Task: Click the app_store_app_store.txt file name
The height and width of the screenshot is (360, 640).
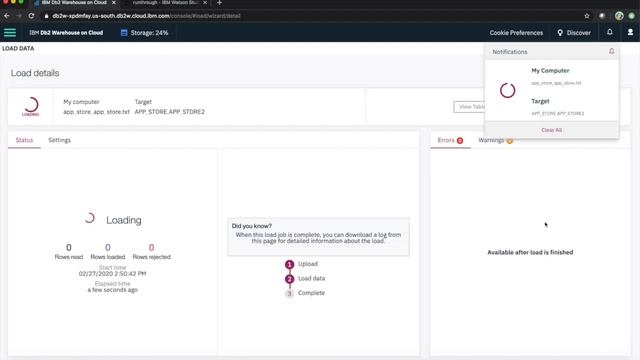Action: (x=96, y=111)
